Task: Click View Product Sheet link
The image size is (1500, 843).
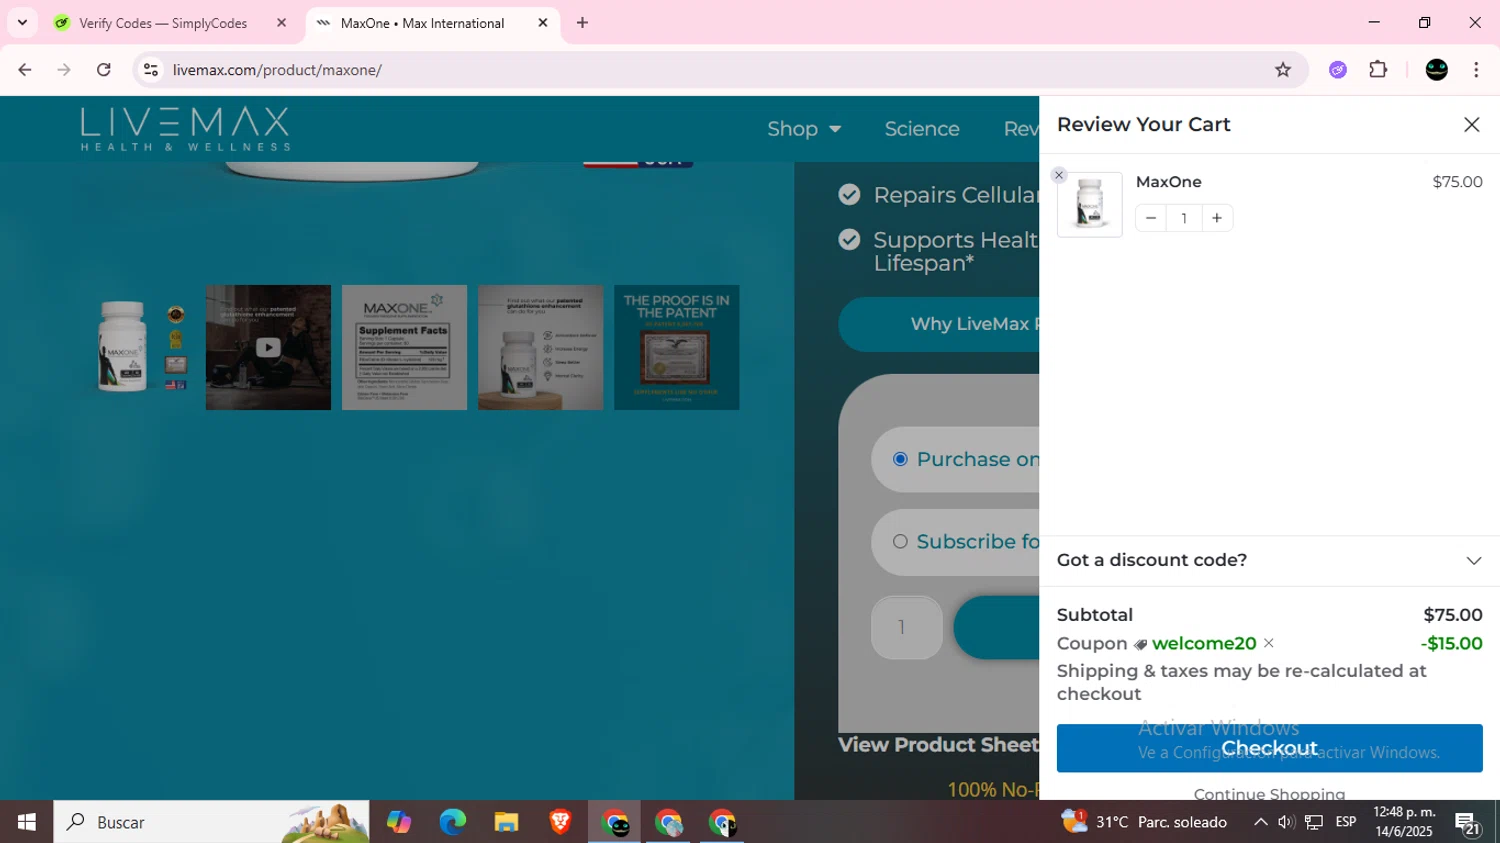Action: coord(938,745)
